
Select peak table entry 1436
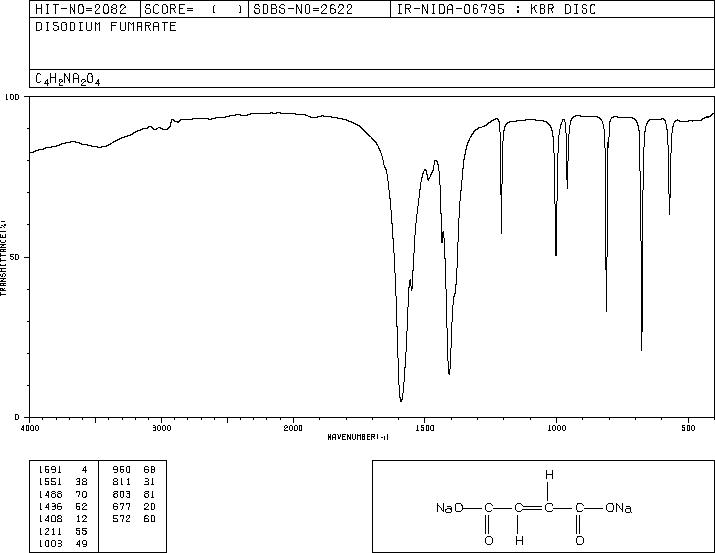point(50,506)
